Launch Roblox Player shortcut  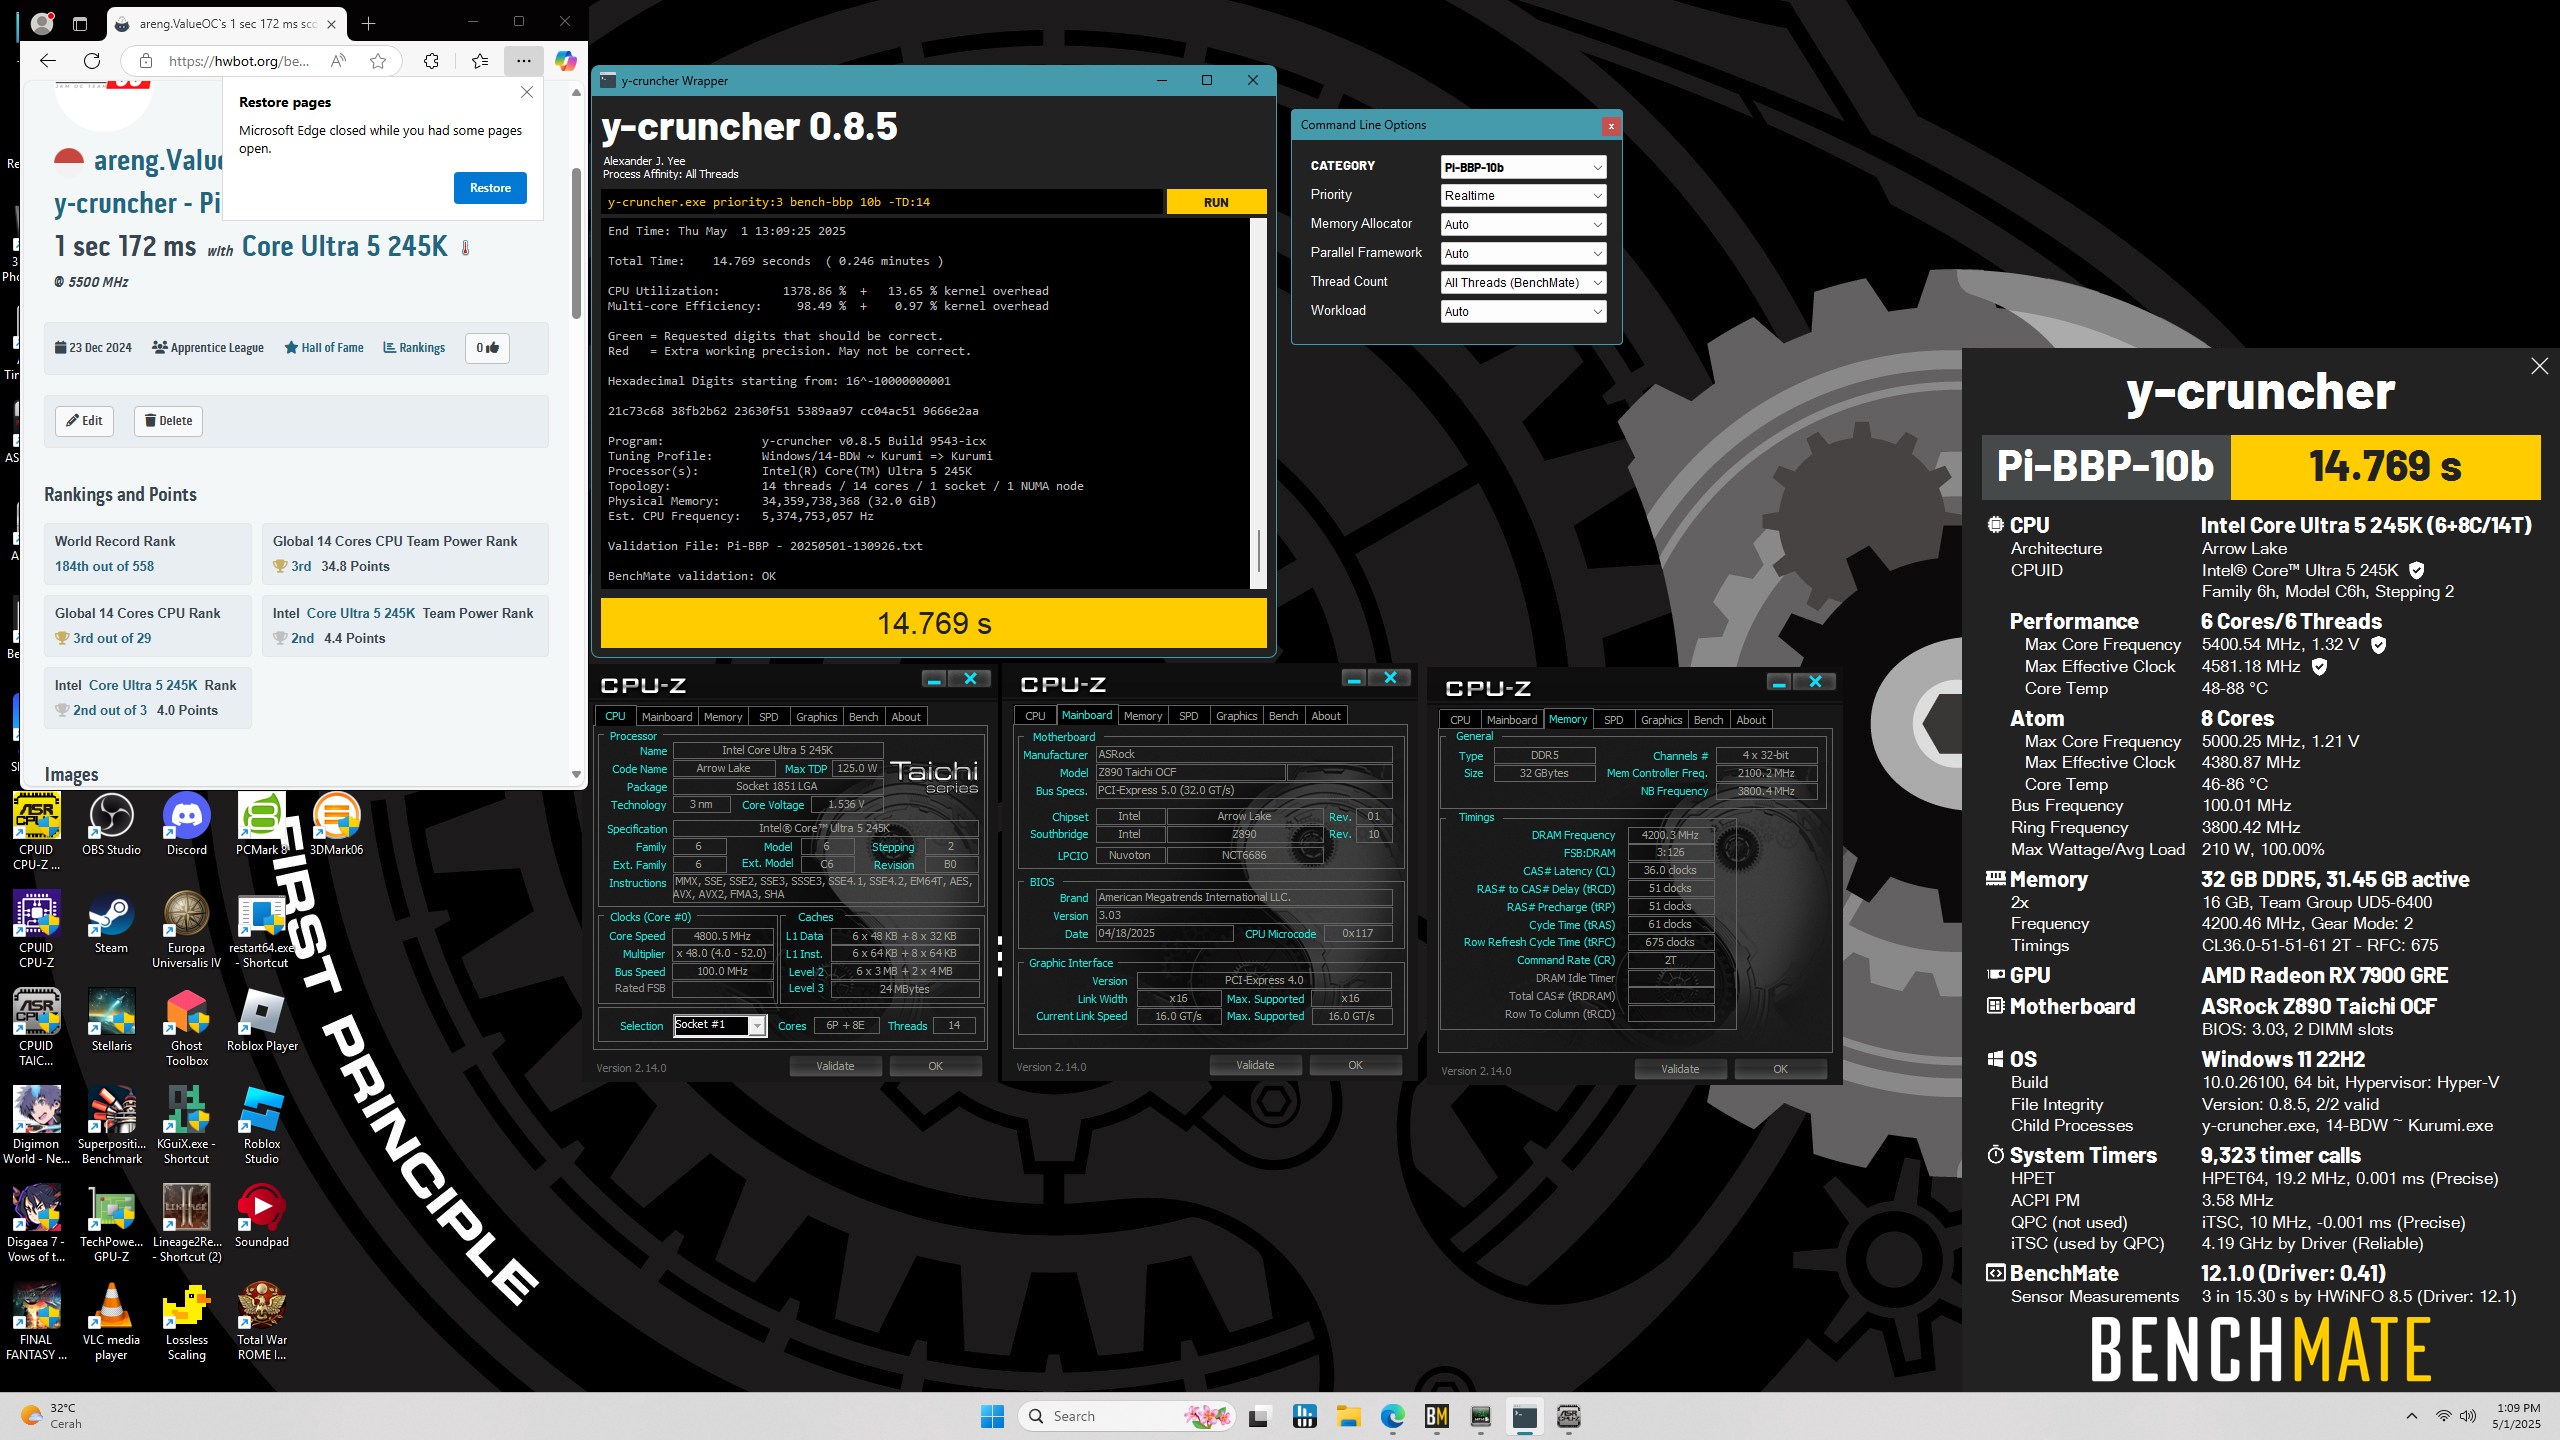point(262,1020)
